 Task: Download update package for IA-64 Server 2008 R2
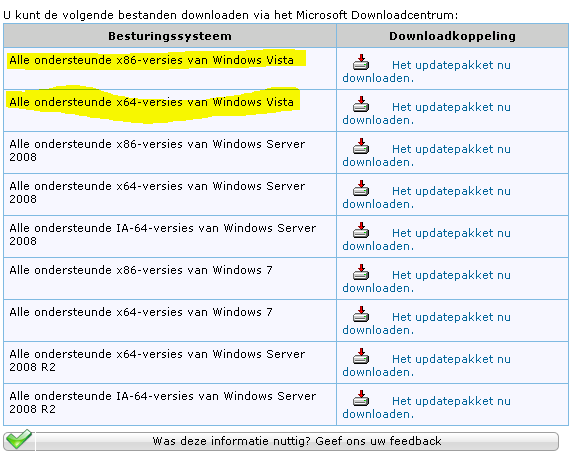pos(426,408)
